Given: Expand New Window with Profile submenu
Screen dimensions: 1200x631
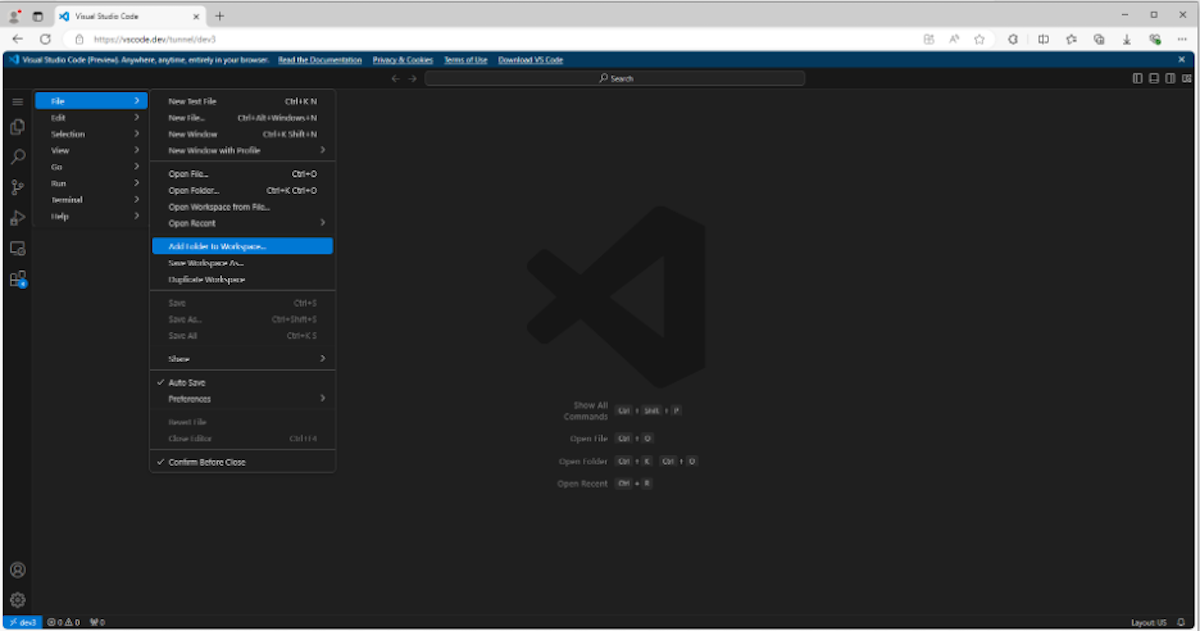Looking at the screenshot, I should (242, 150).
